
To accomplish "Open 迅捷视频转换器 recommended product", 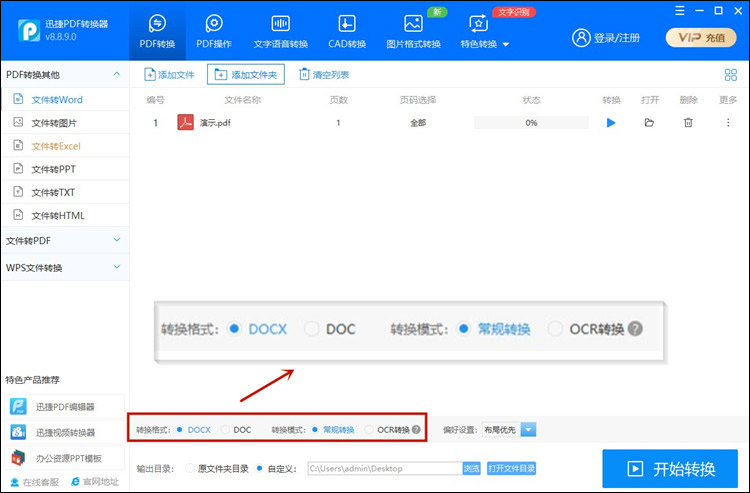I will coord(65,432).
